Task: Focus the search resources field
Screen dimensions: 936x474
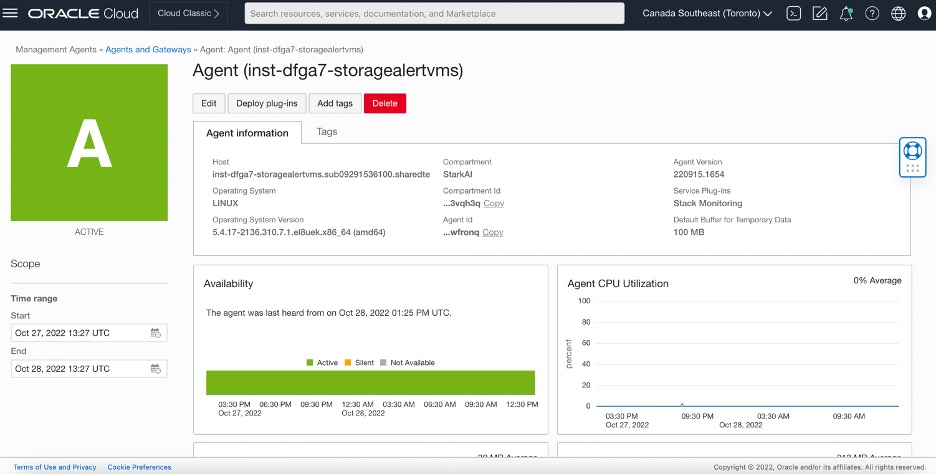Action: pos(435,13)
